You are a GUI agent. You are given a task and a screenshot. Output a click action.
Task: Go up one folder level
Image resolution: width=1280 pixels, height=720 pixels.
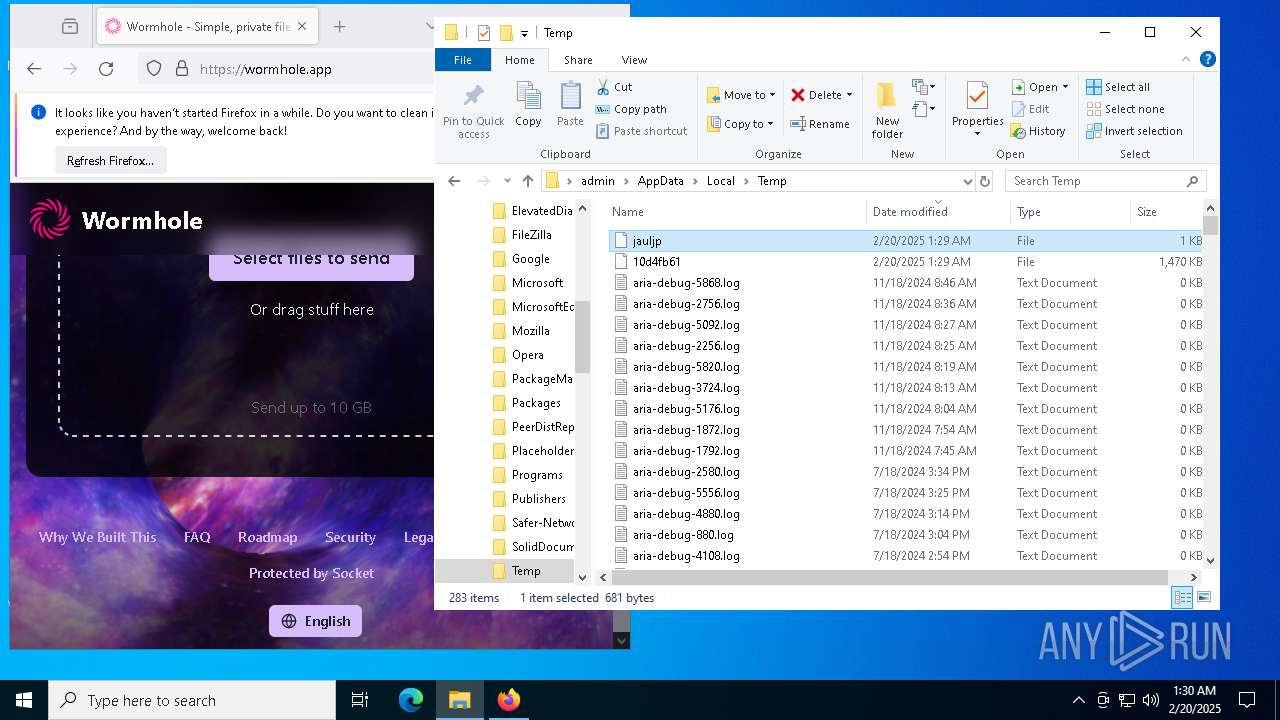[528, 181]
